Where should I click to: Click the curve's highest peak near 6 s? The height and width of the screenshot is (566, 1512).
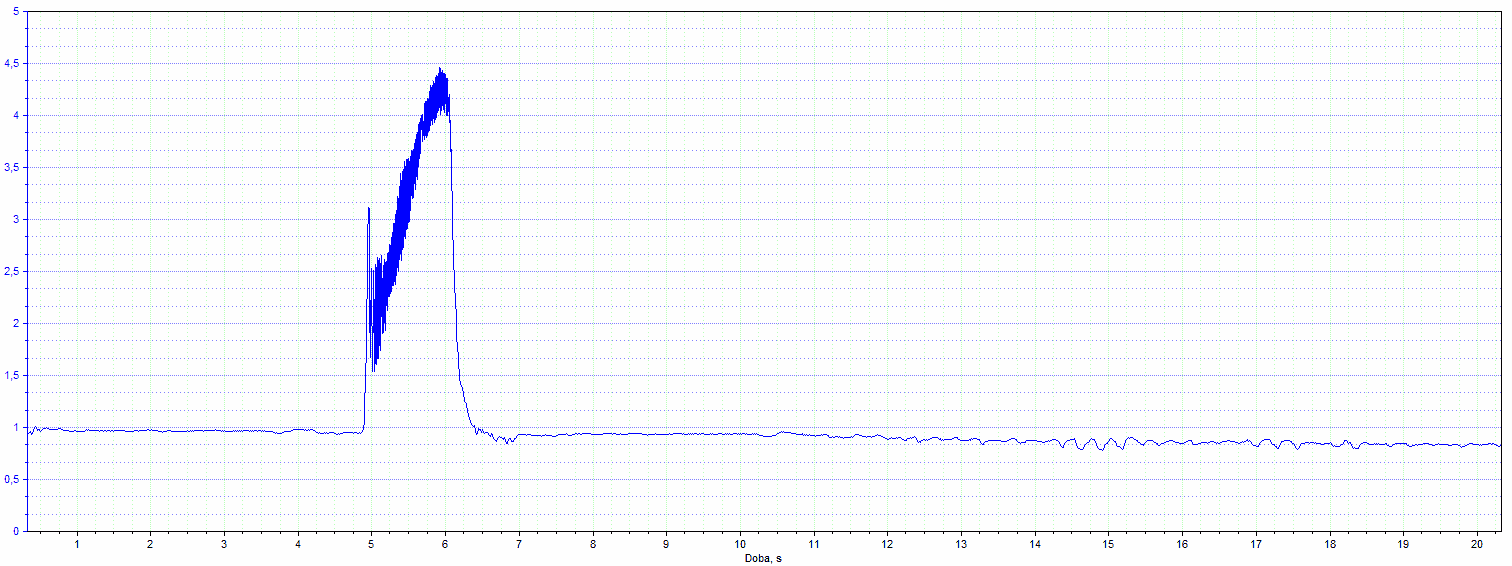coord(440,69)
